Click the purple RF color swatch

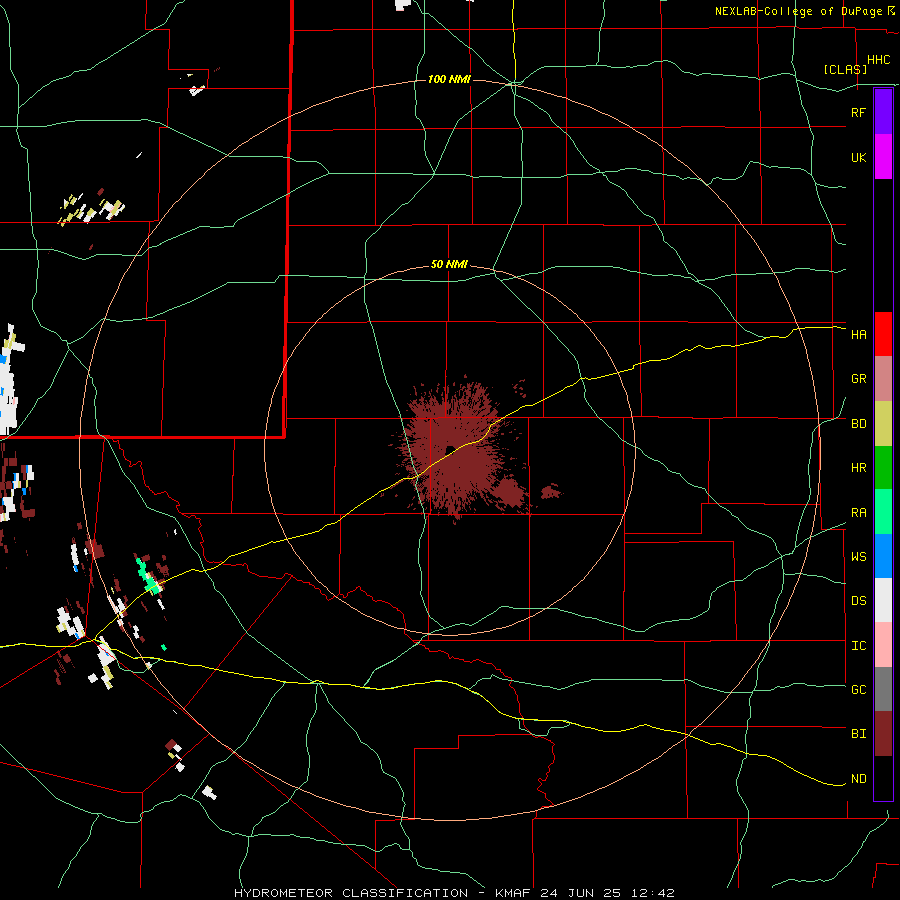click(x=883, y=112)
